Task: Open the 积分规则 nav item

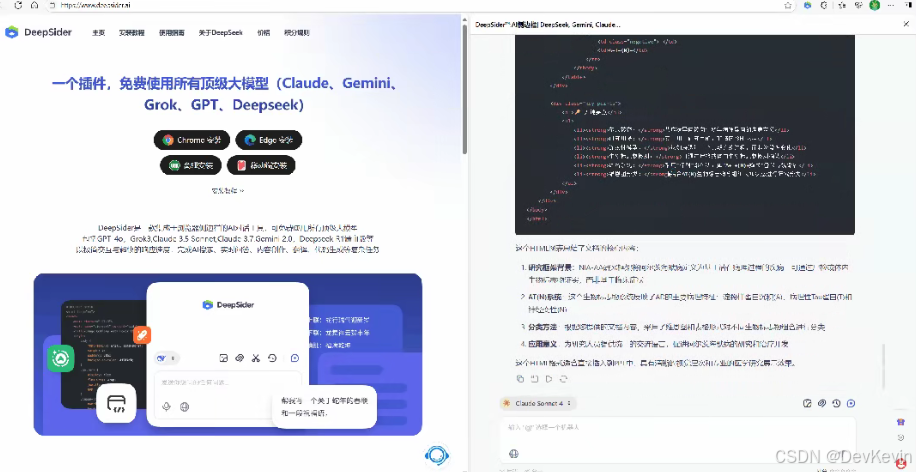Action: click(x=297, y=33)
